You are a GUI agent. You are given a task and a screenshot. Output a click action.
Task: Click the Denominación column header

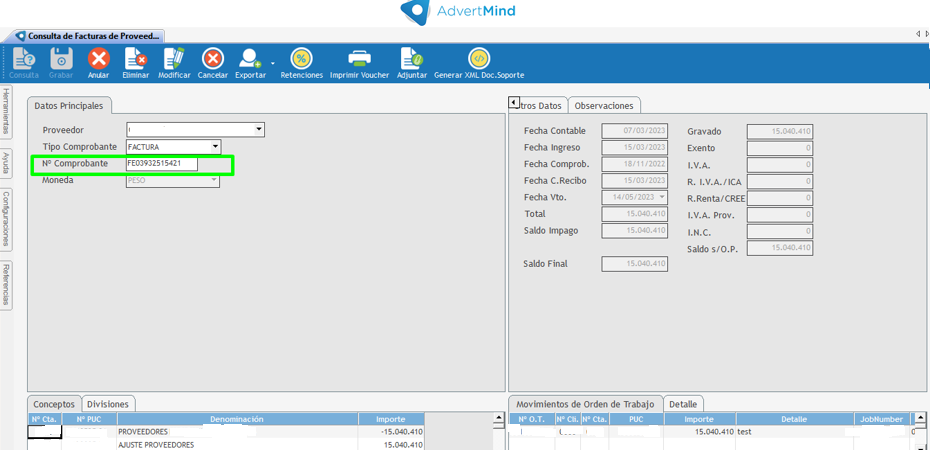237,419
